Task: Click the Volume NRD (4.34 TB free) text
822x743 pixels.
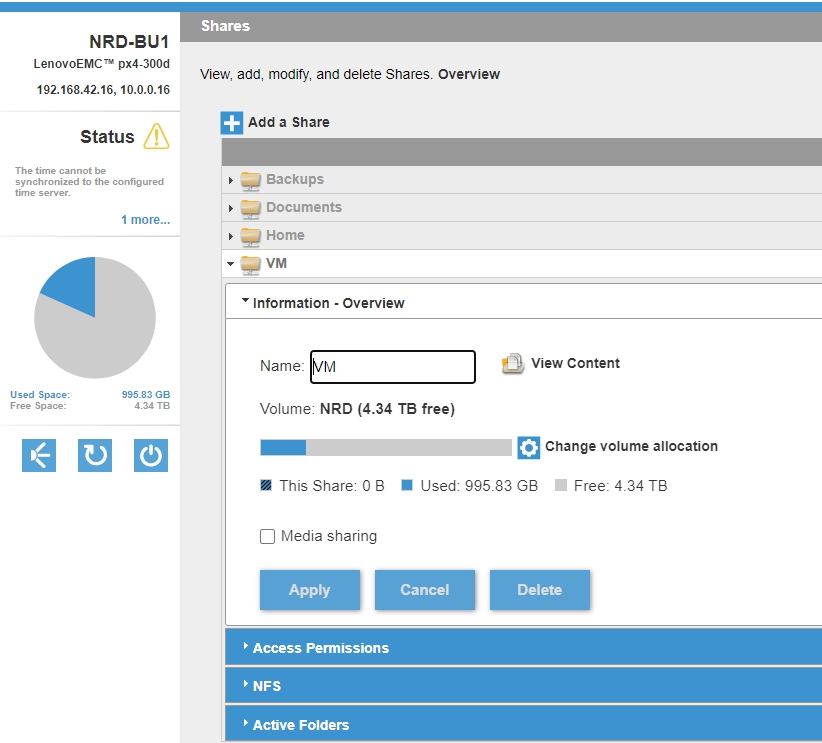Action: (x=358, y=408)
